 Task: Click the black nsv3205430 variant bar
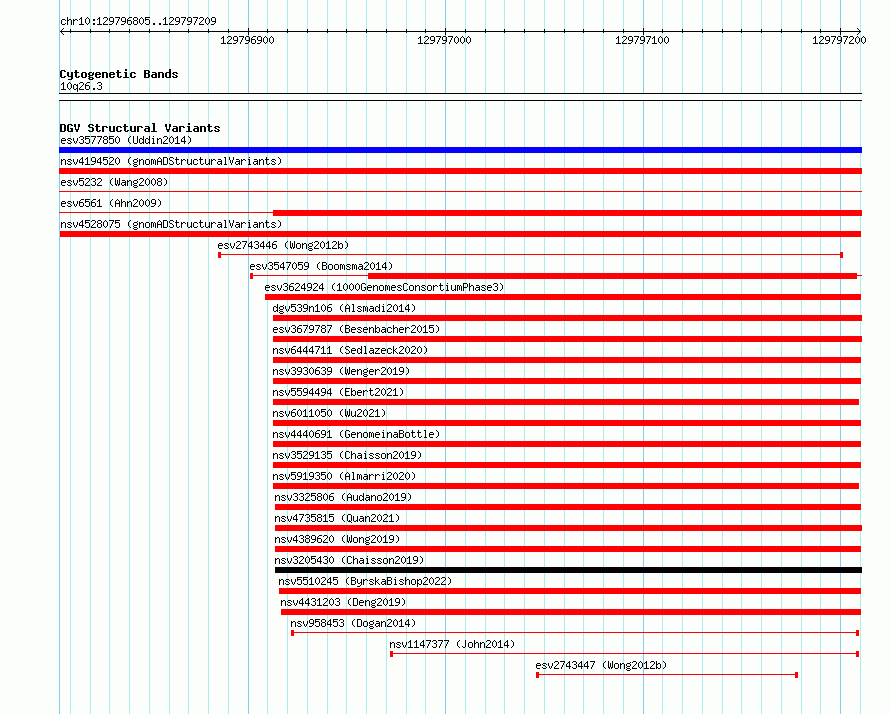tap(568, 570)
